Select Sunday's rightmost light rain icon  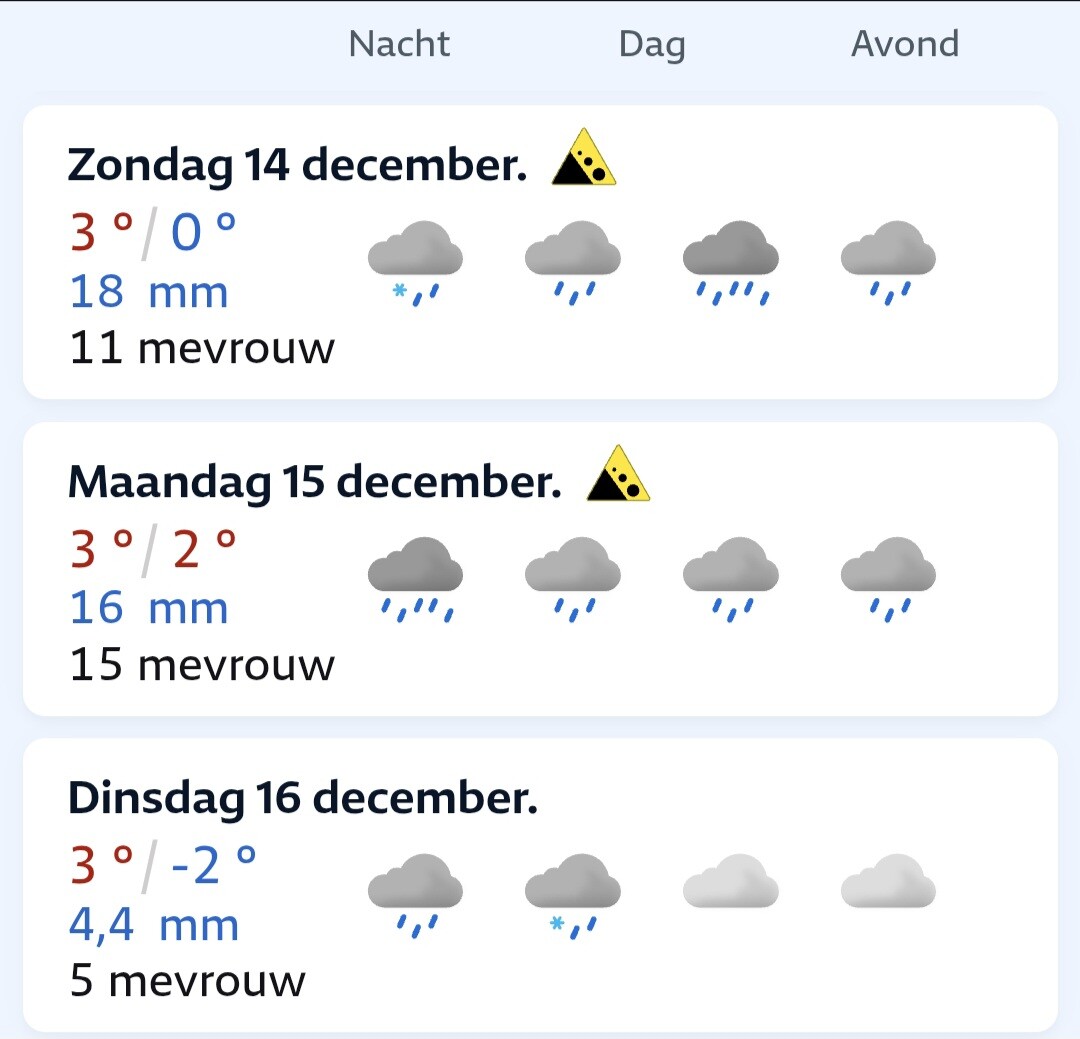click(888, 261)
